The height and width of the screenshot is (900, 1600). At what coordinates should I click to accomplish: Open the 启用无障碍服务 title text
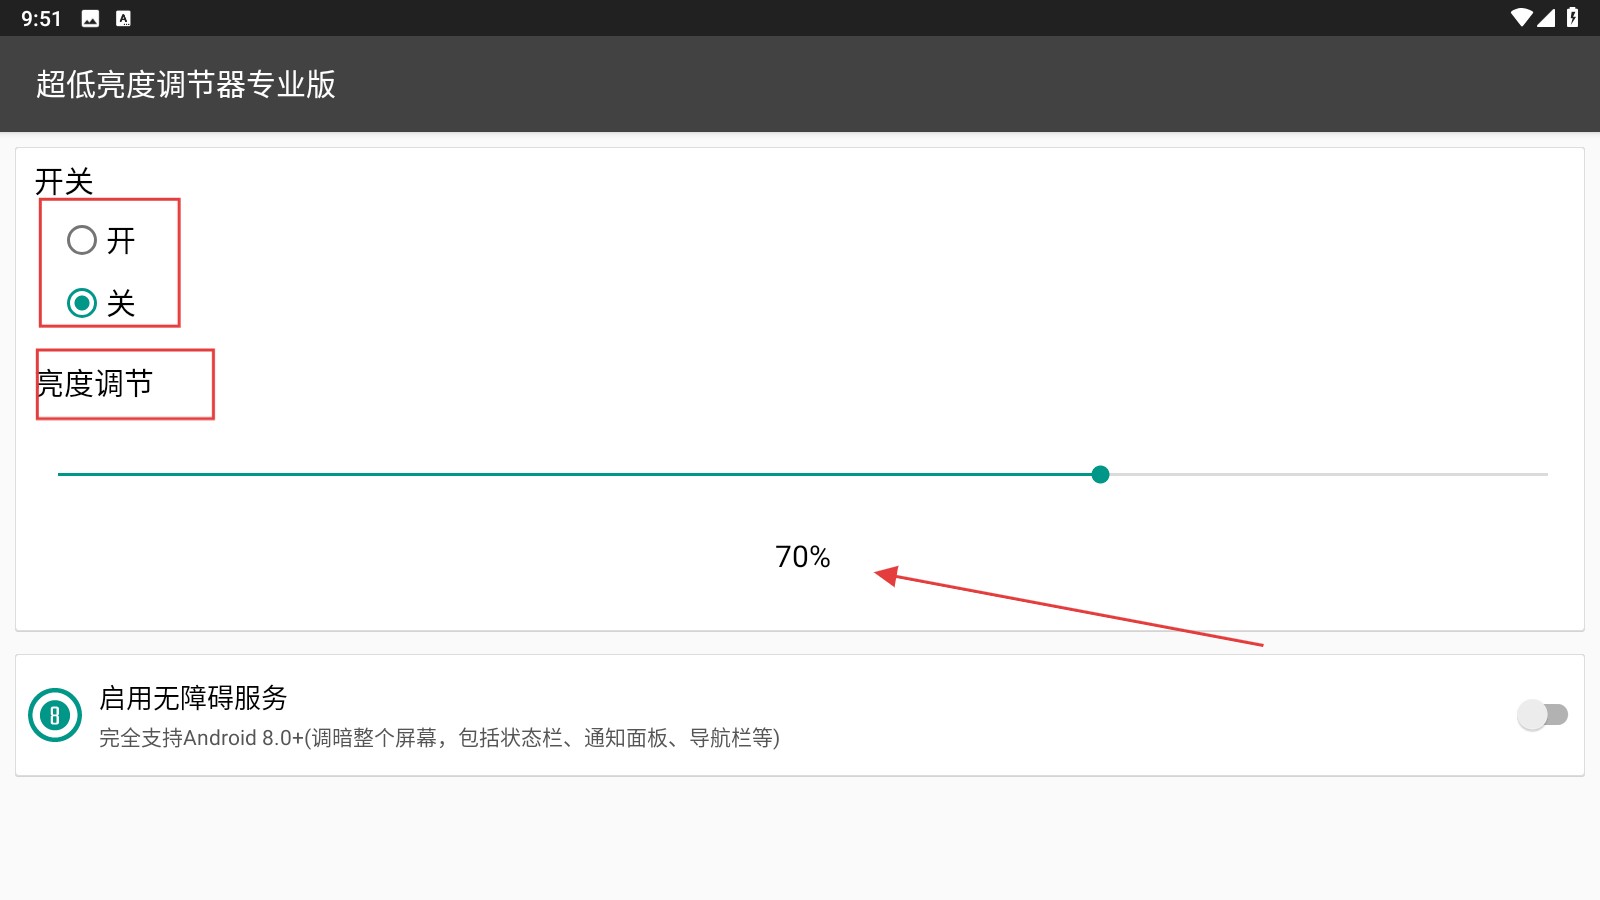pos(193,698)
